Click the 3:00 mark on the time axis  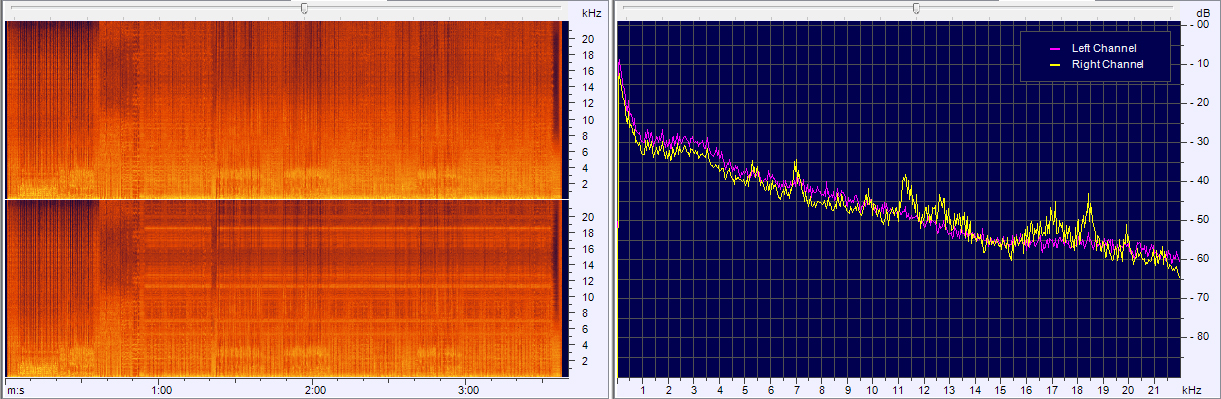[468, 390]
